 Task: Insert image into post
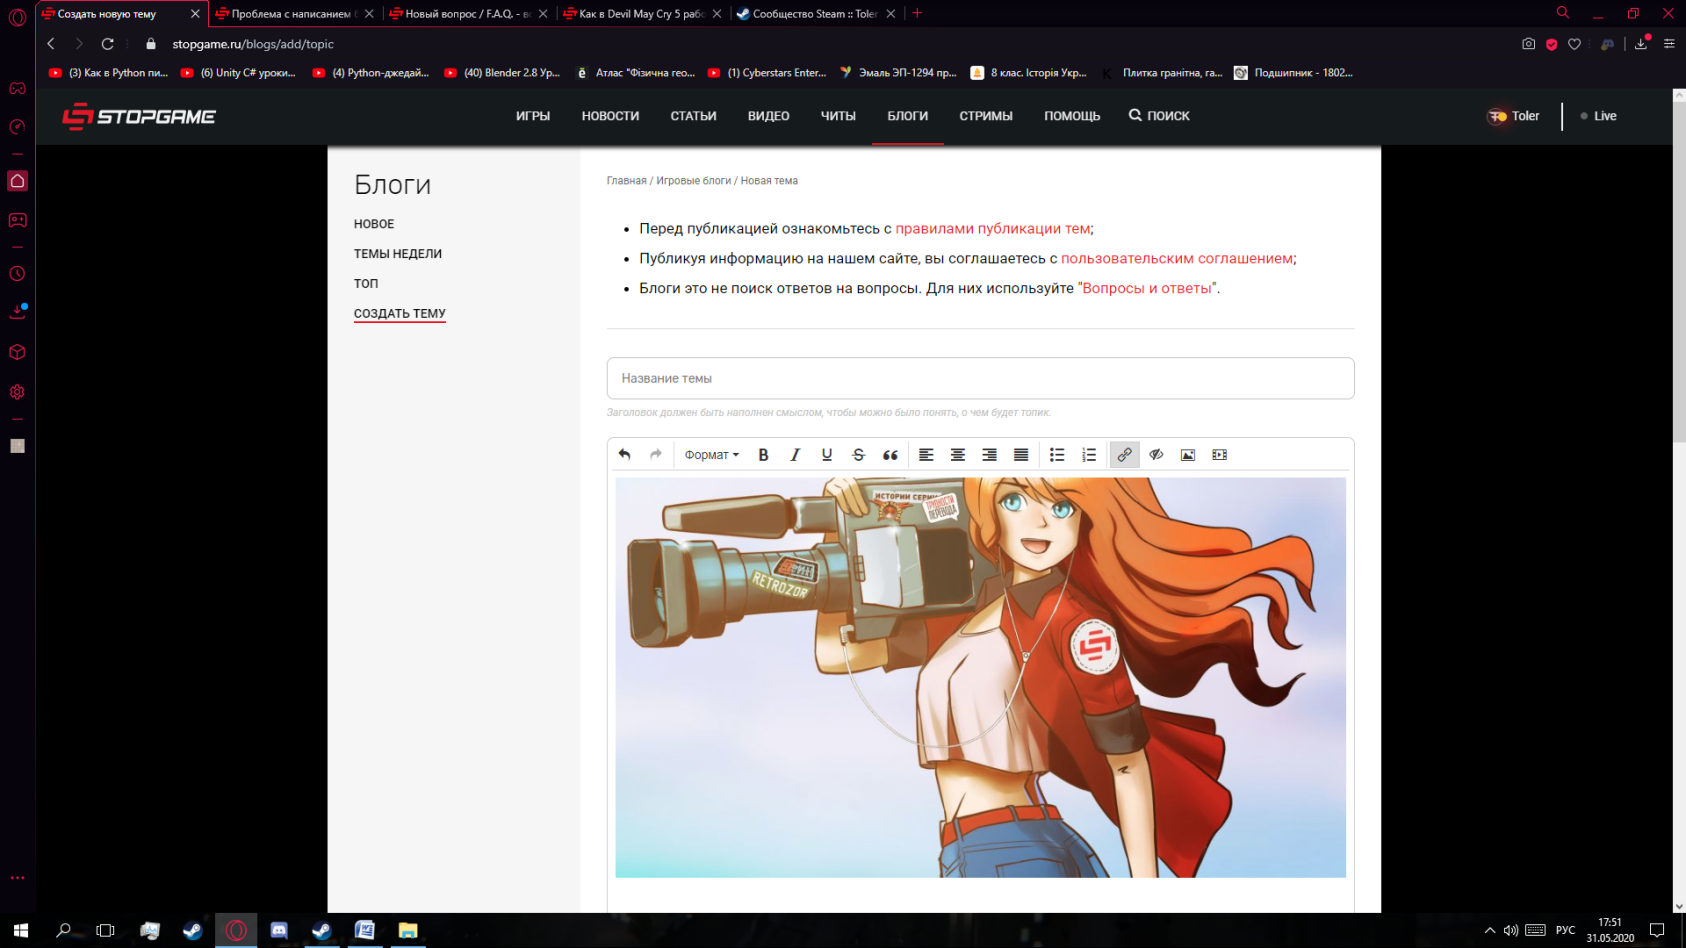(x=1188, y=455)
